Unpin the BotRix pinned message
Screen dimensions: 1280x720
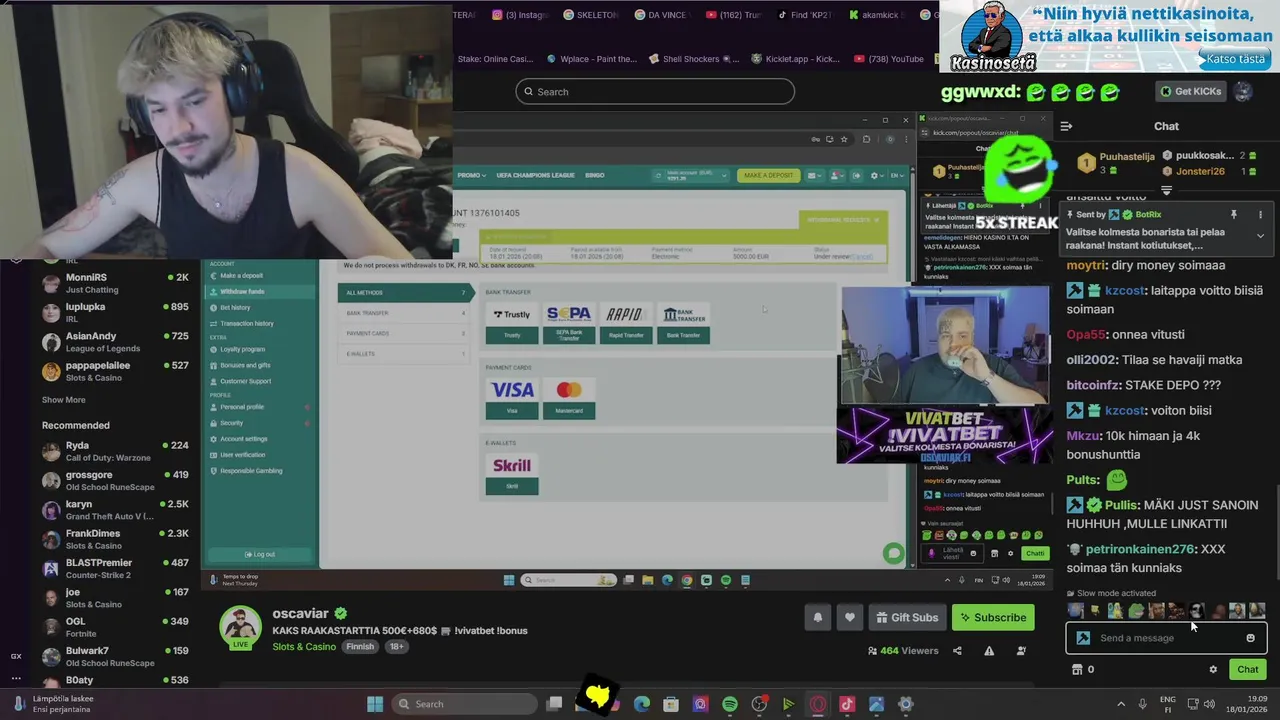[1234, 215]
